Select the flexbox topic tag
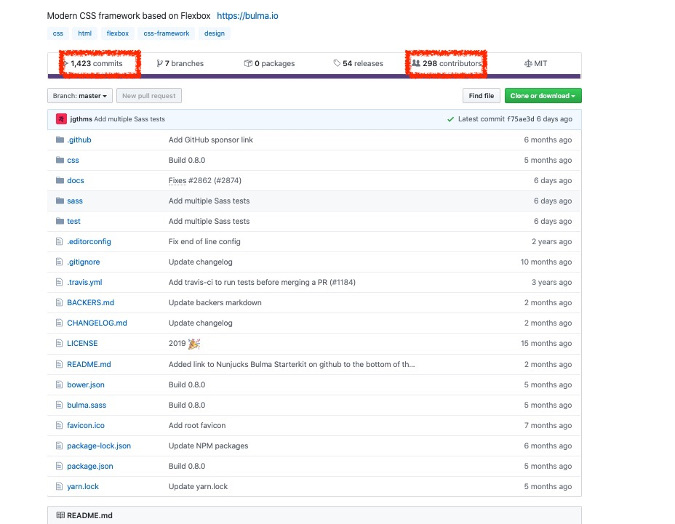The height and width of the screenshot is (524, 675). click(118, 33)
